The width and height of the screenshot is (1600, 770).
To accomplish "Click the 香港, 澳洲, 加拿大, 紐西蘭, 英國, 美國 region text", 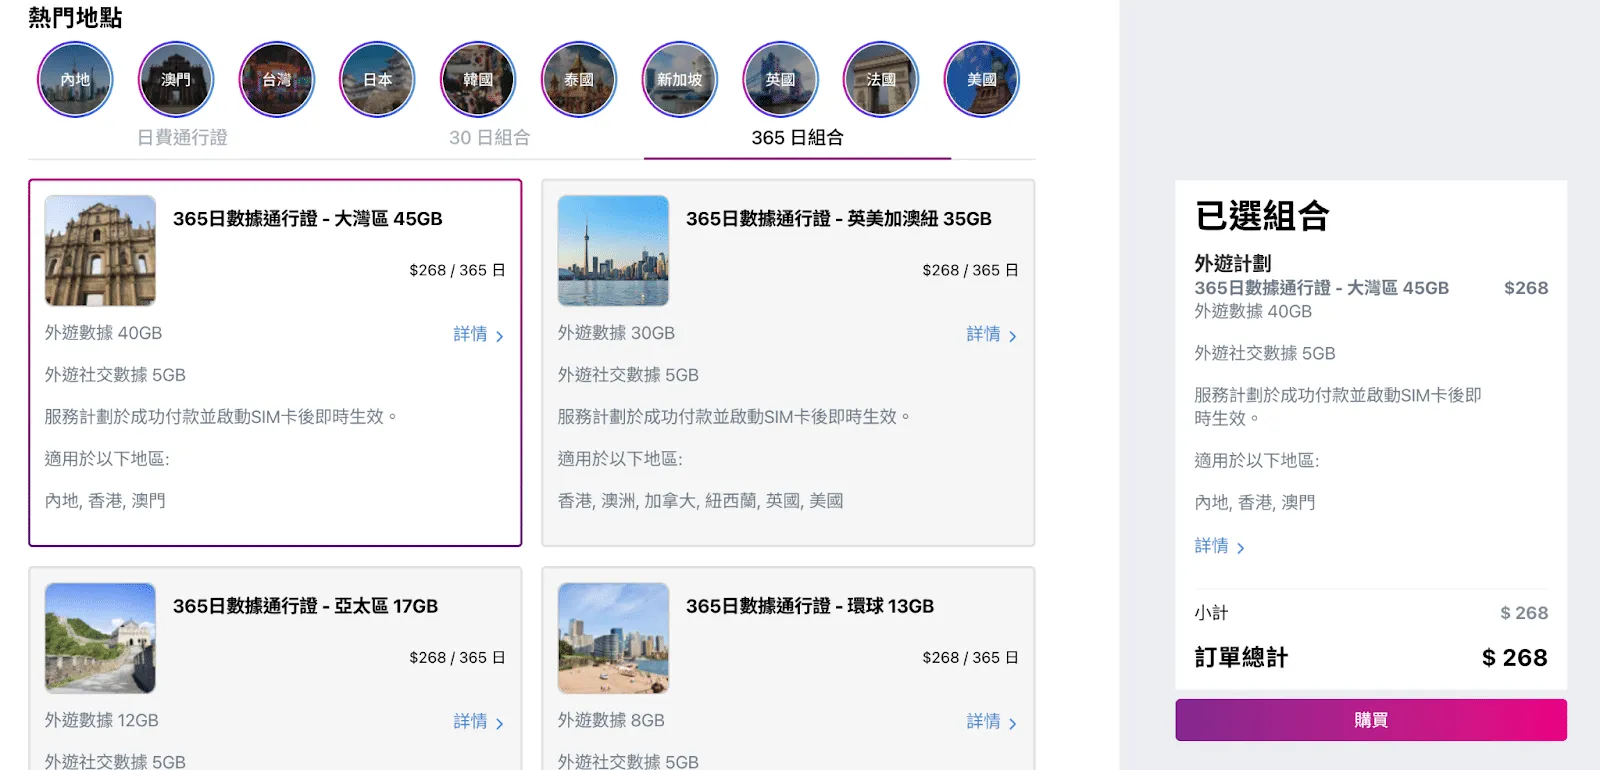I will [x=700, y=500].
